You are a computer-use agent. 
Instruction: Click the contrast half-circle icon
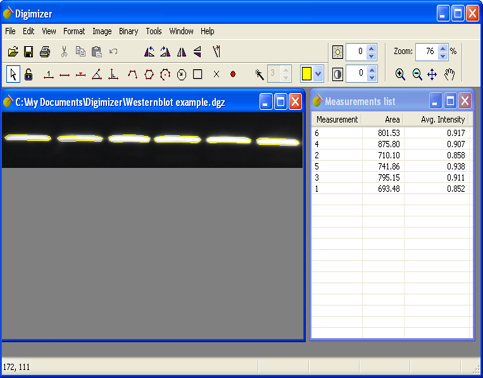(x=338, y=74)
